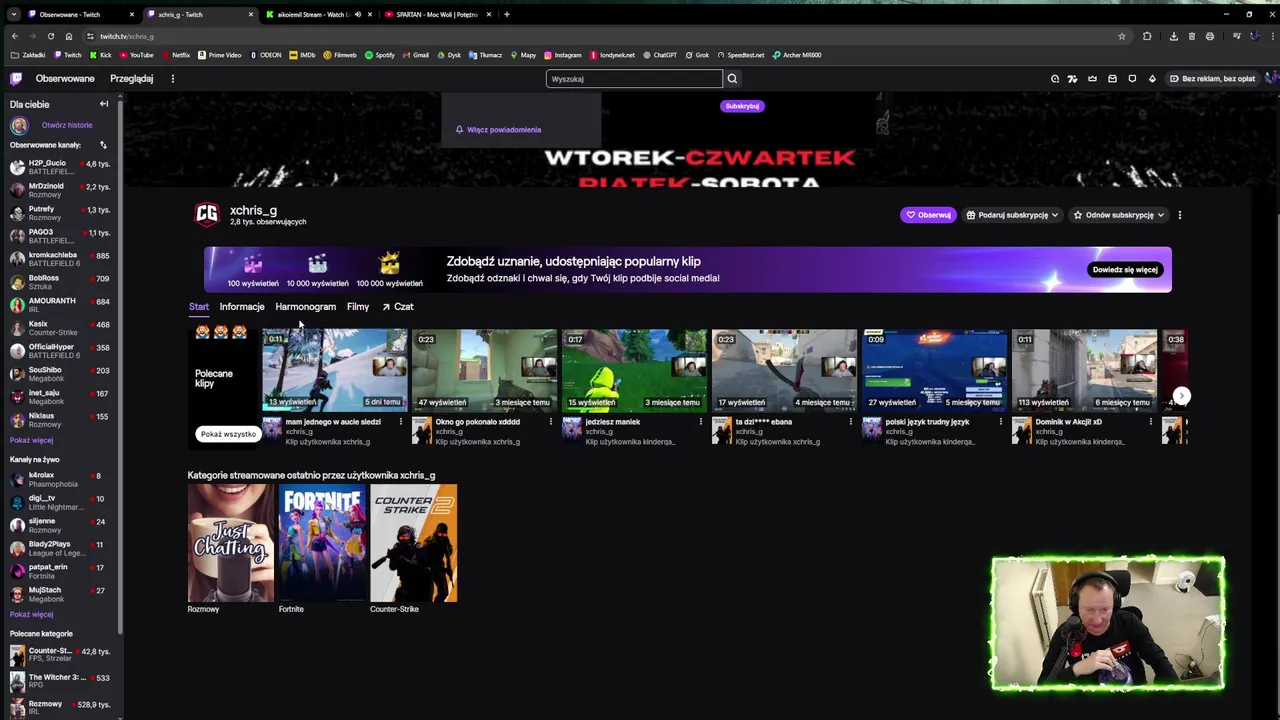The image size is (1280, 720).
Task: Open the Bits diamond icon
Action: [x=1152, y=78]
